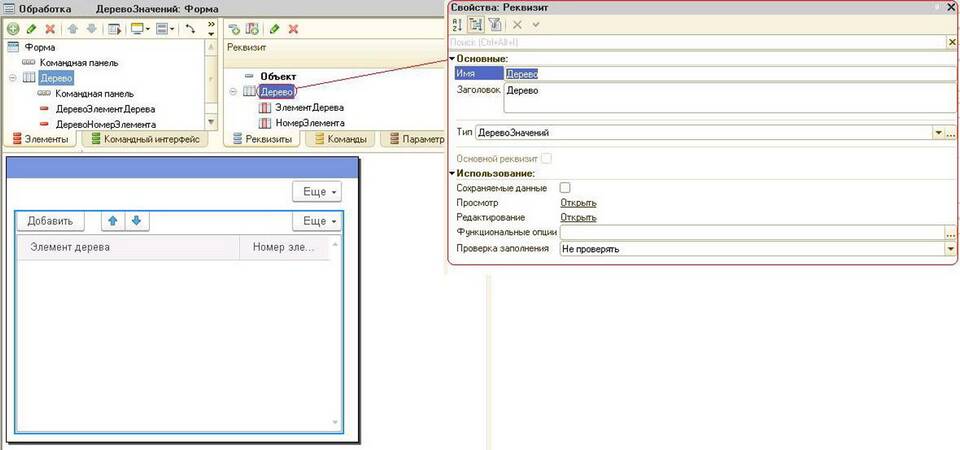Viewport: 960px width, 450px height.
Task: Select the ЭлементДерева attribute column
Action: click(309, 107)
